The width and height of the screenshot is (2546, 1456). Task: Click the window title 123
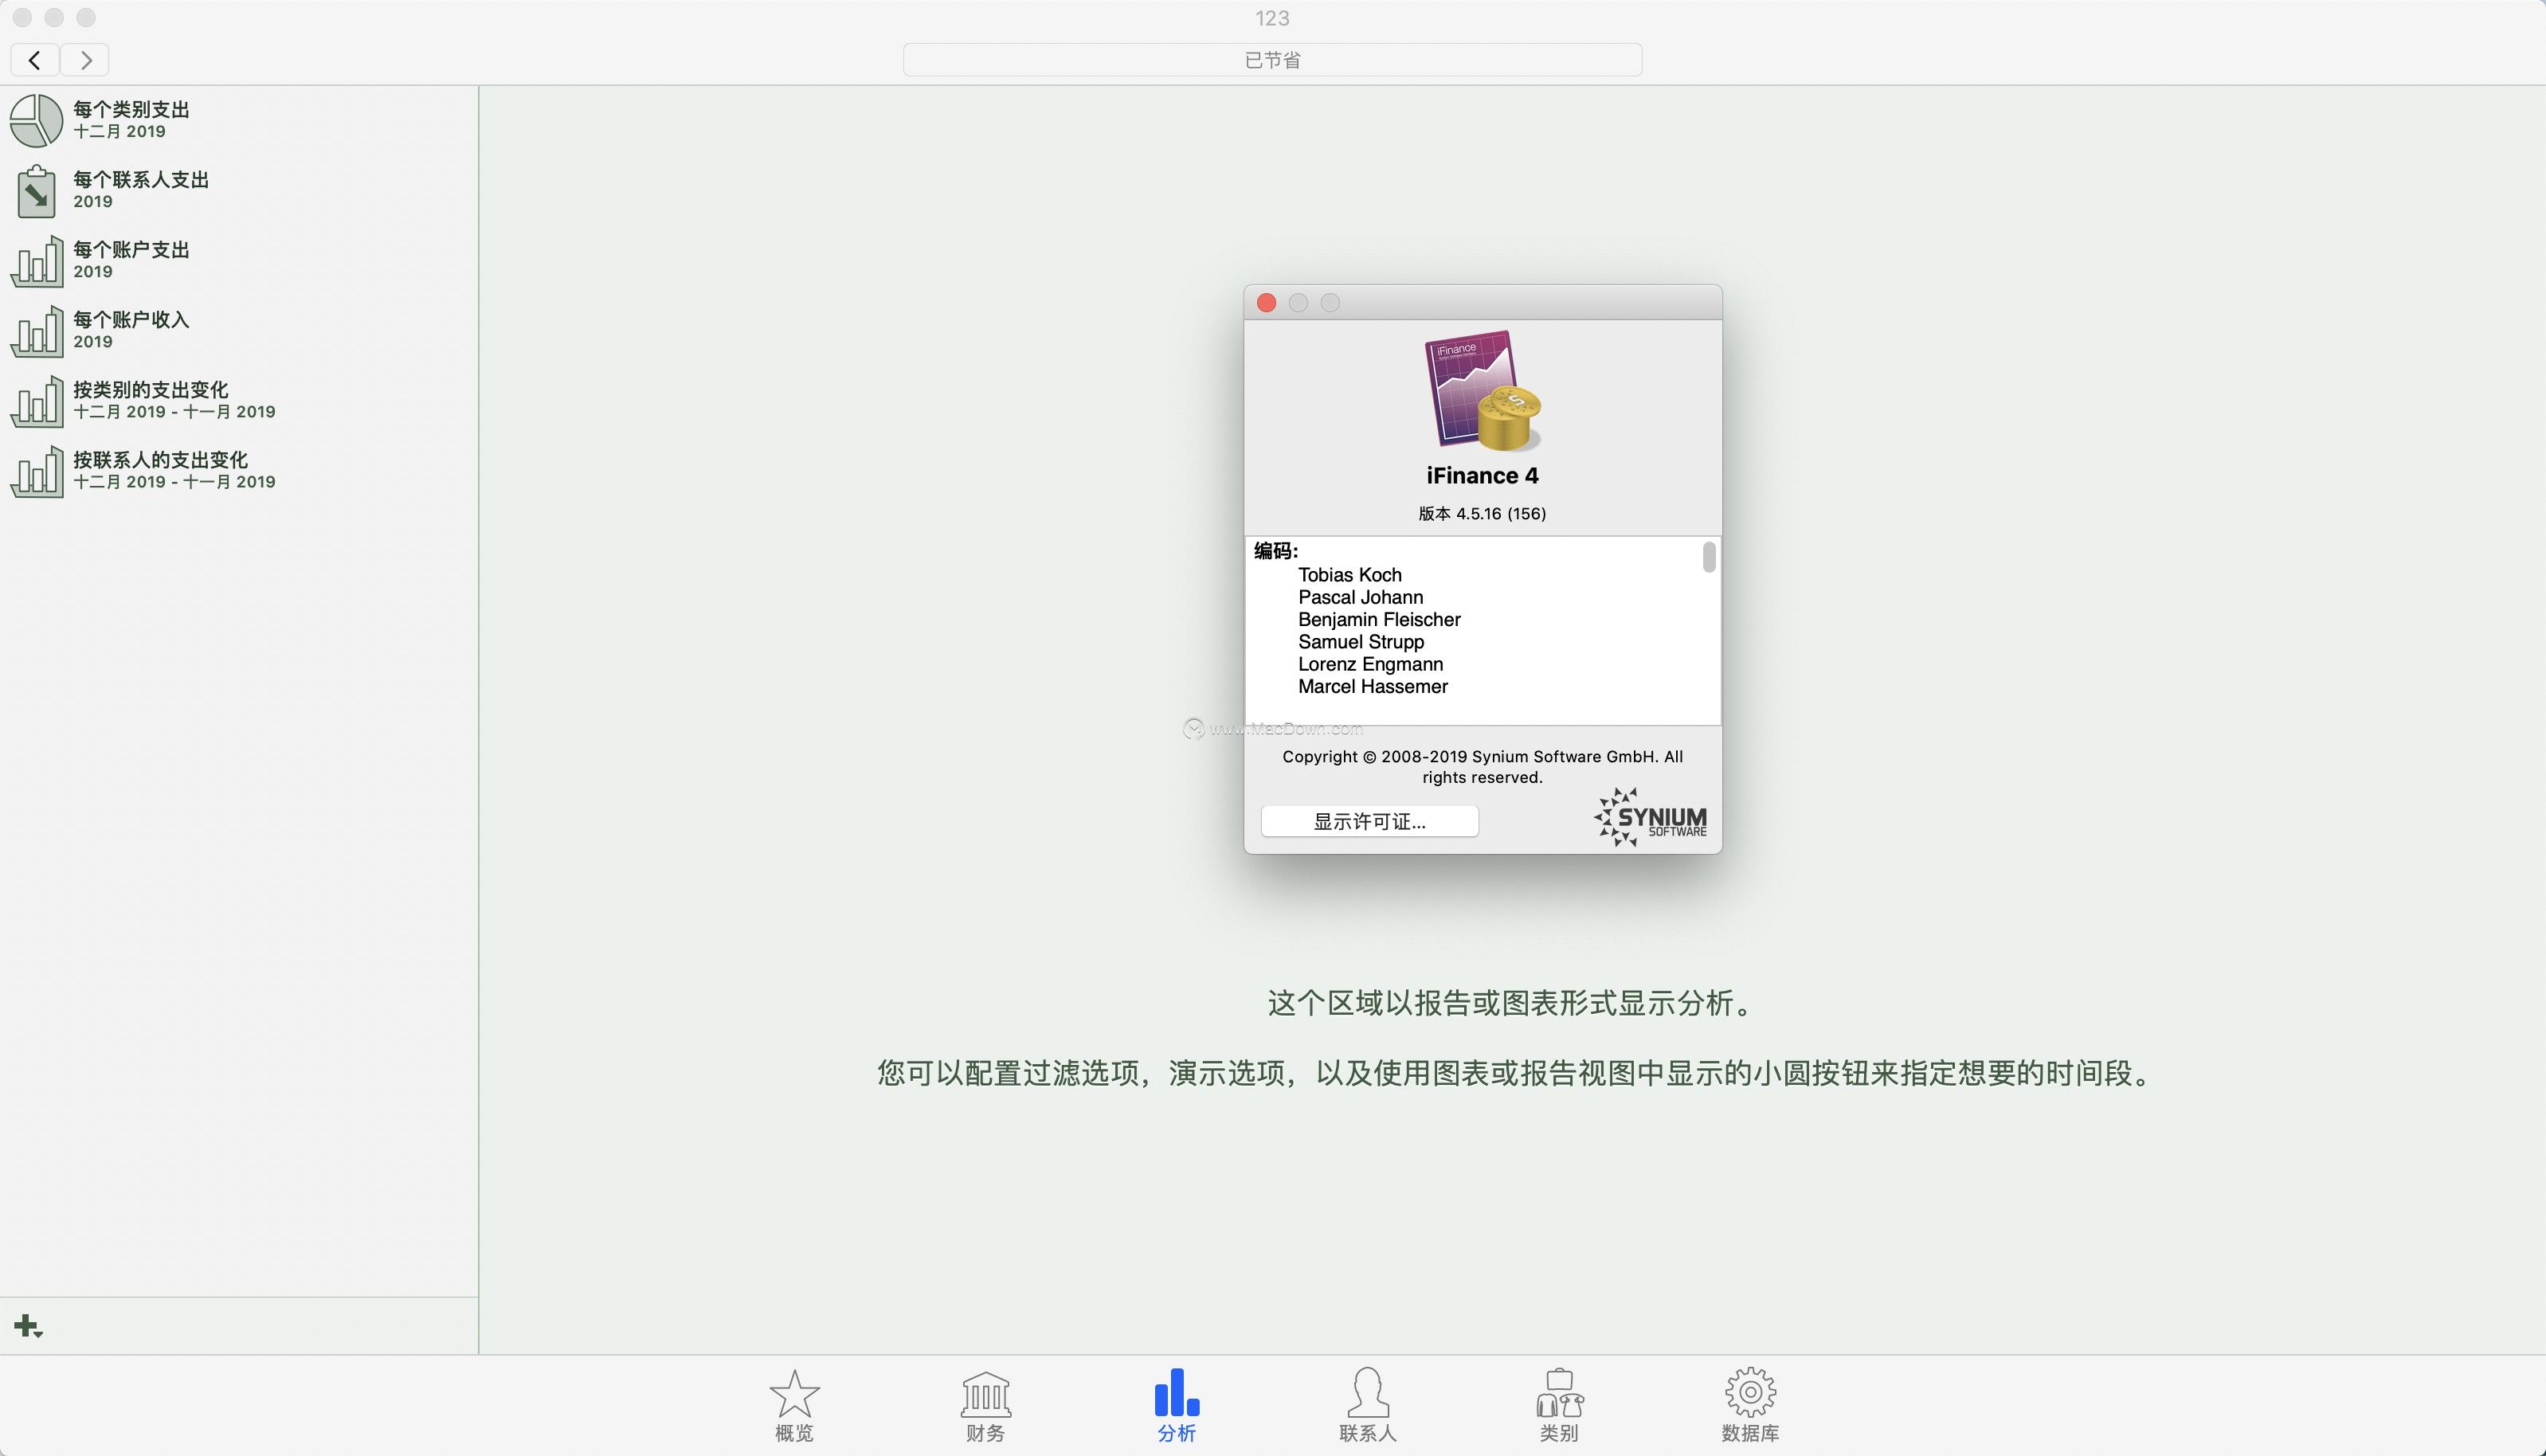(x=1272, y=18)
